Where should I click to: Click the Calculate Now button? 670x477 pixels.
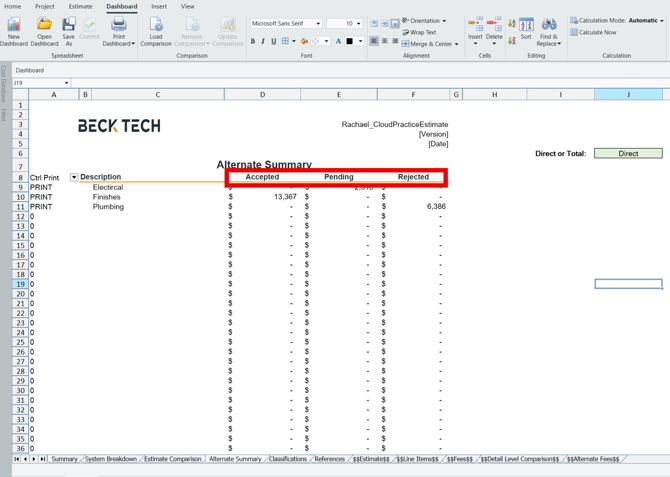pos(597,32)
